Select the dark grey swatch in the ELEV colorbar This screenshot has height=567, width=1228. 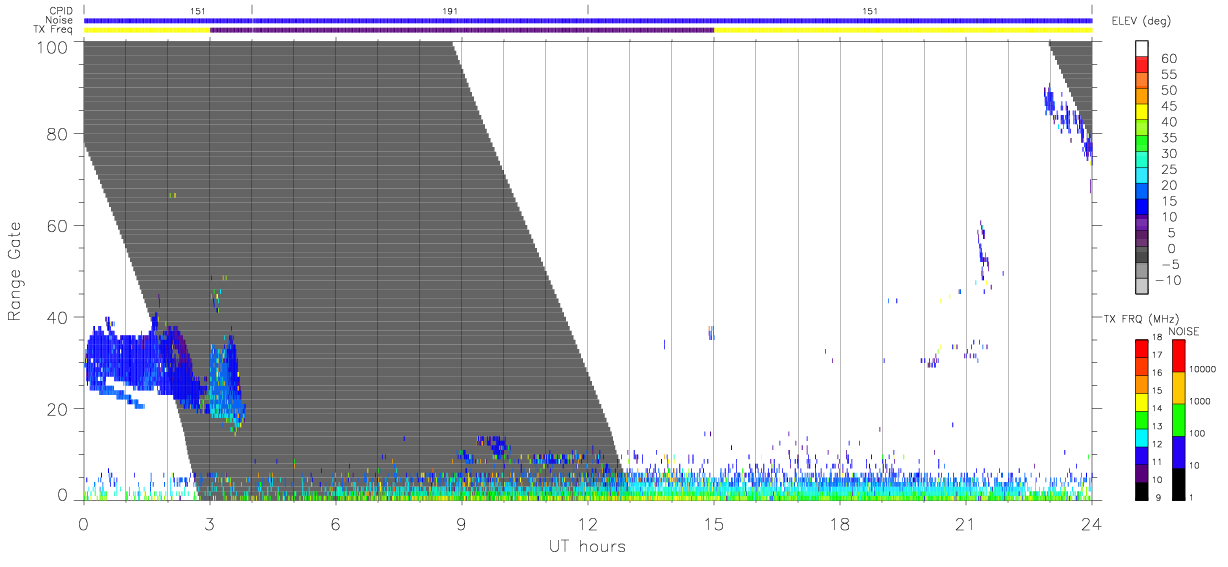[1142, 254]
